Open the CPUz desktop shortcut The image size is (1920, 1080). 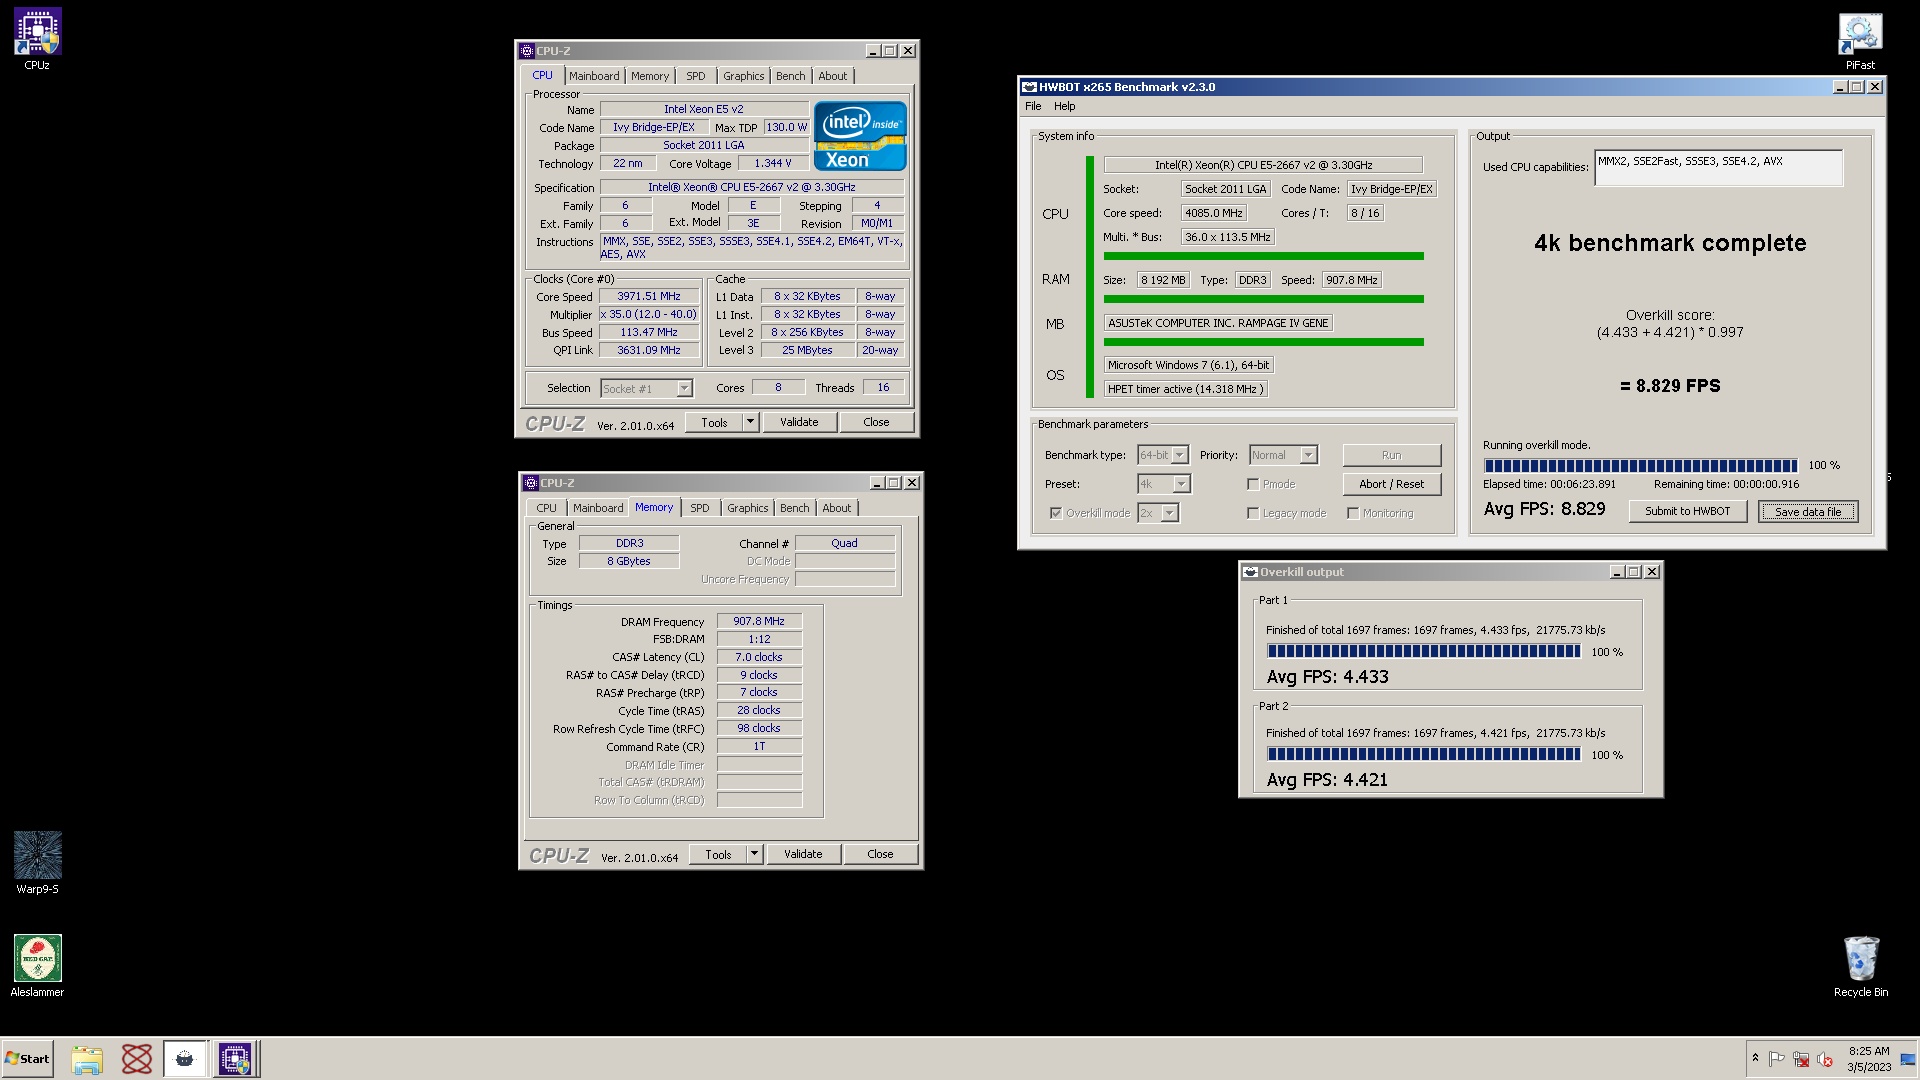pos(37,39)
